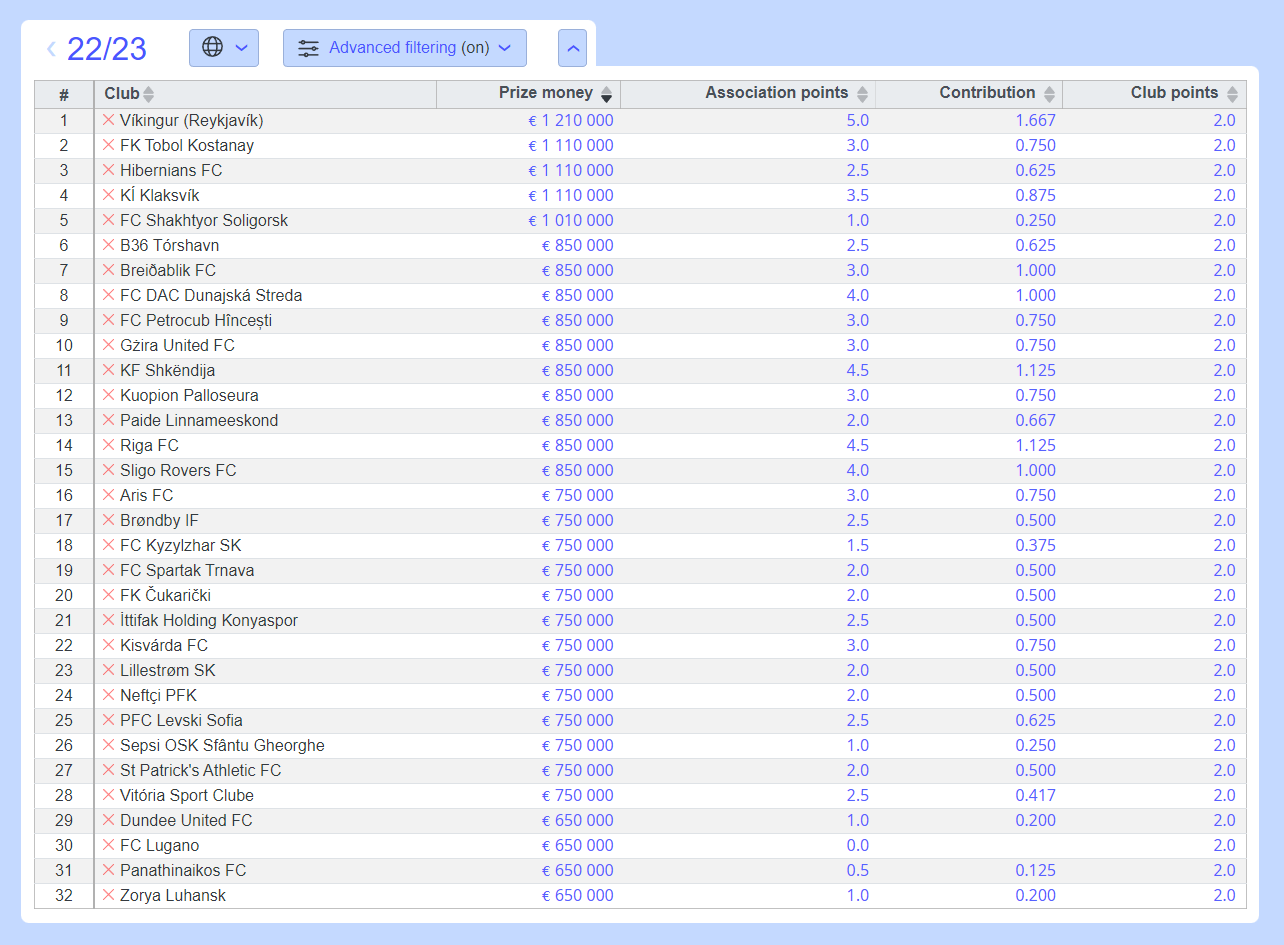Open the globe region selector dropdown
Screen dimensions: 1284x945
pos(224,48)
